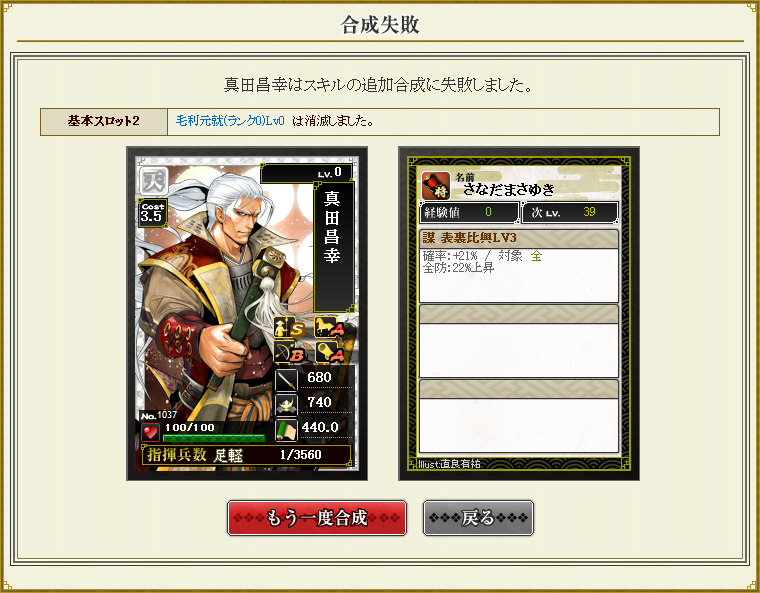Screen dimensions: 760x593
Task: Select the spear aptitude S icon
Action: point(289,327)
